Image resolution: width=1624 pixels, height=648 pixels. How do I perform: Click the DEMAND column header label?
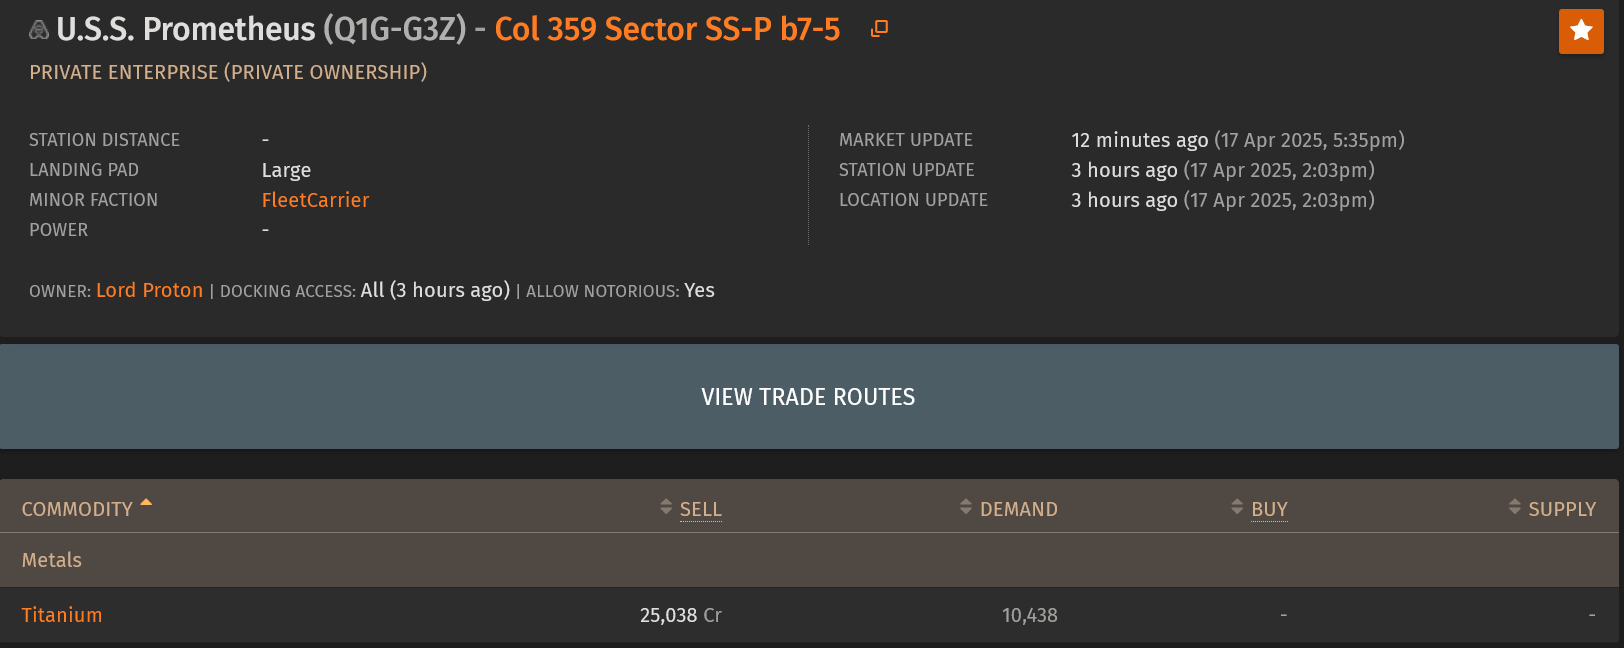pyautogui.click(x=1018, y=509)
